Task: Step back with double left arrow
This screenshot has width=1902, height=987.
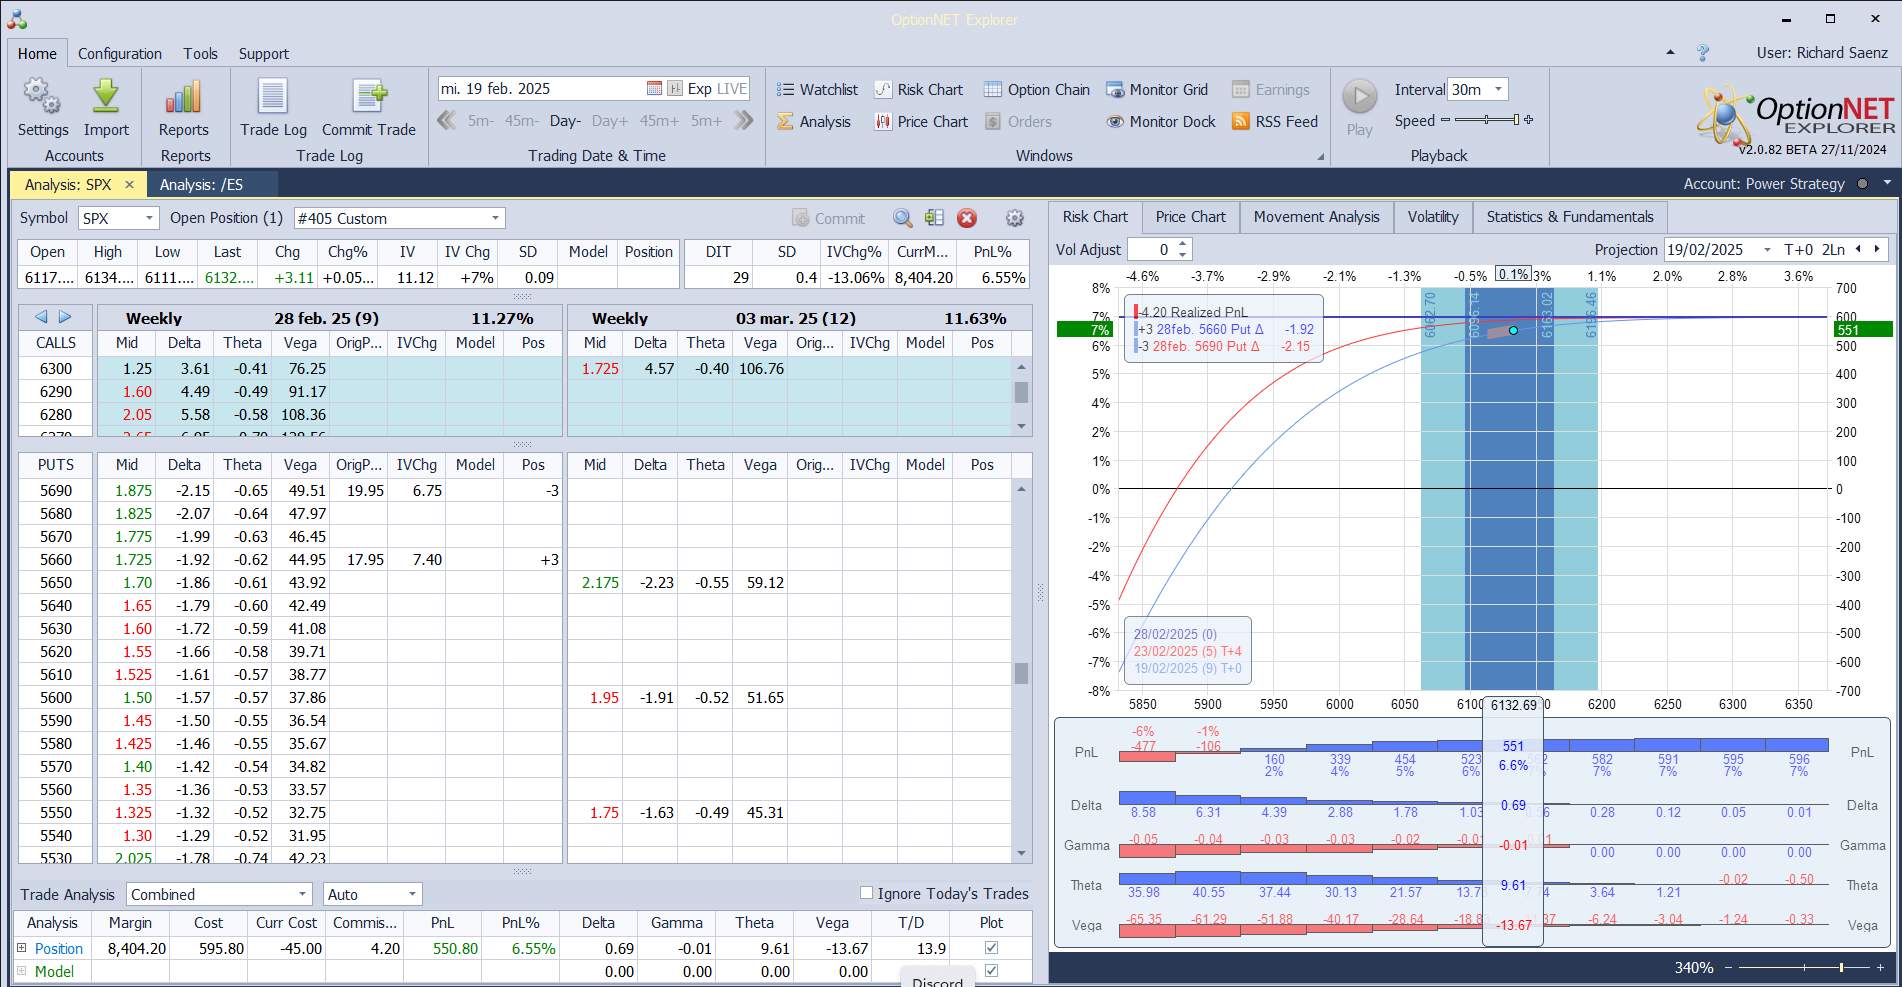Action: click(x=447, y=121)
